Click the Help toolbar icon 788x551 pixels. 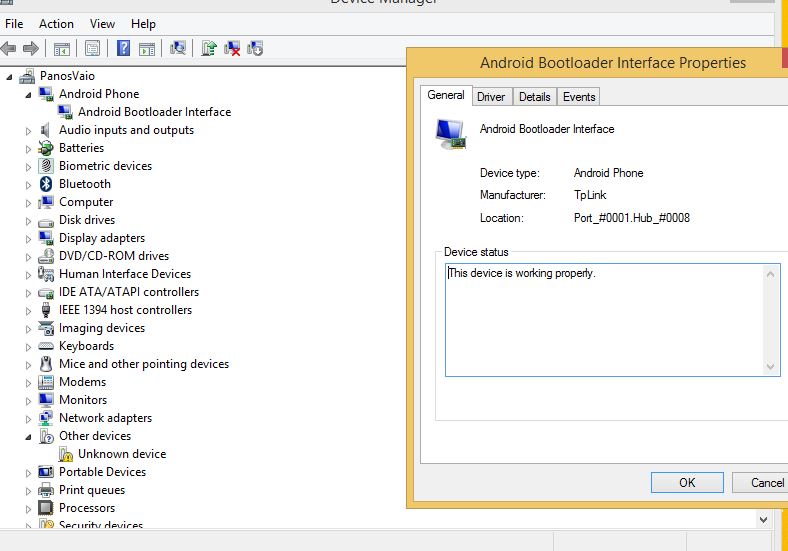pyautogui.click(x=124, y=48)
